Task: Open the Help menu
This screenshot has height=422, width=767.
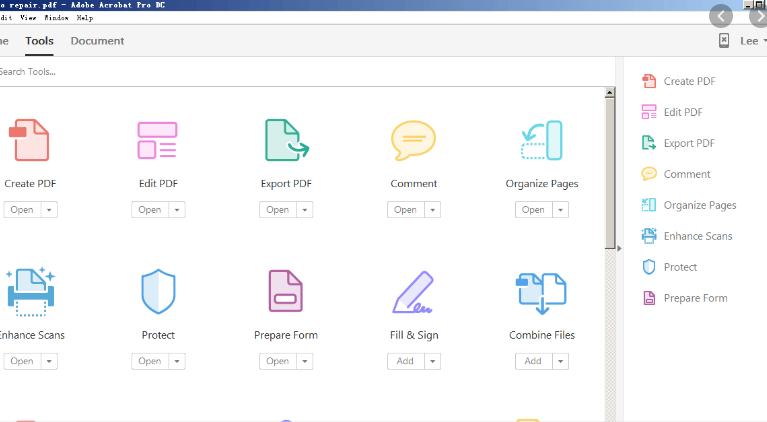Action: coord(85,18)
